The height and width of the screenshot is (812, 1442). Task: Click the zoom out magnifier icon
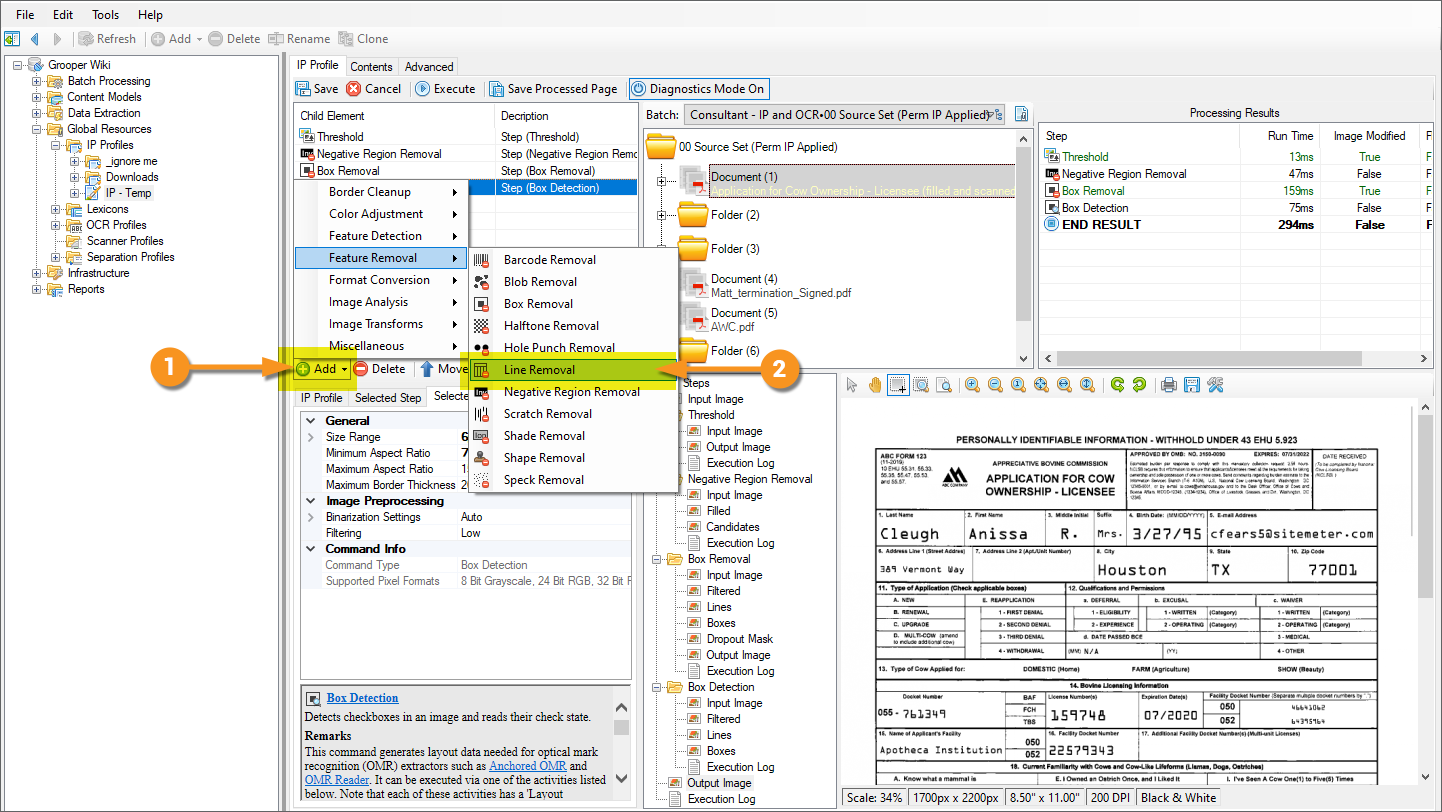995,385
